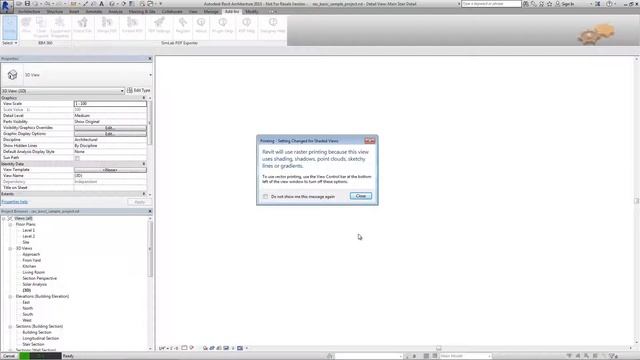
Task: Select the East elevation in Project Browser
Action: [x=26, y=302]
